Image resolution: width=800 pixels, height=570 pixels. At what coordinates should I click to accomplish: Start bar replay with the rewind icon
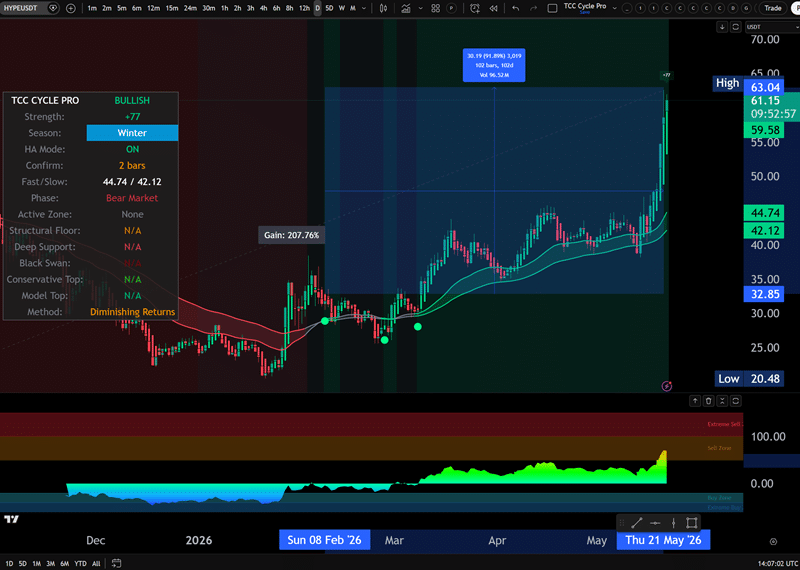[x=493, y=8]
